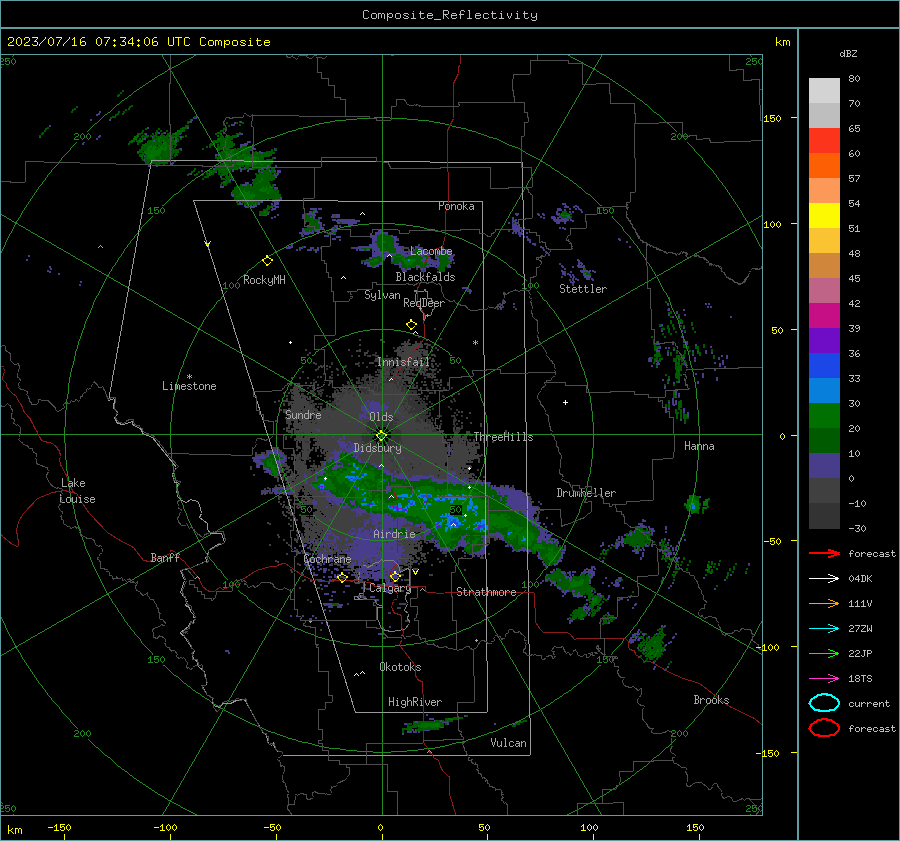Click the RedDeer city label
The image size is (900, 841).
tap(424, 303)
